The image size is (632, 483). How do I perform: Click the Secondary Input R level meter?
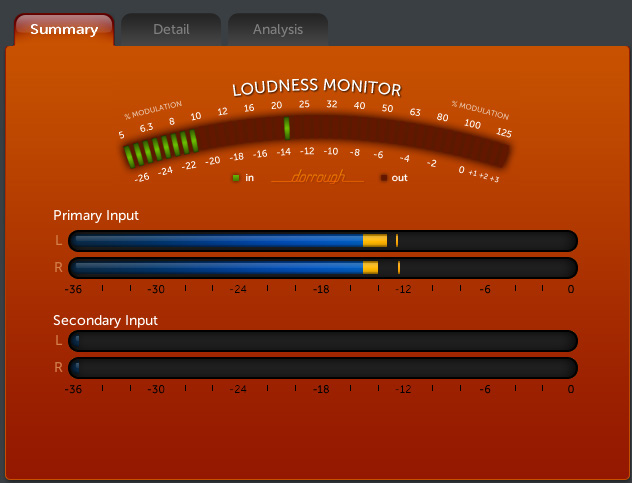coord(323,368)
